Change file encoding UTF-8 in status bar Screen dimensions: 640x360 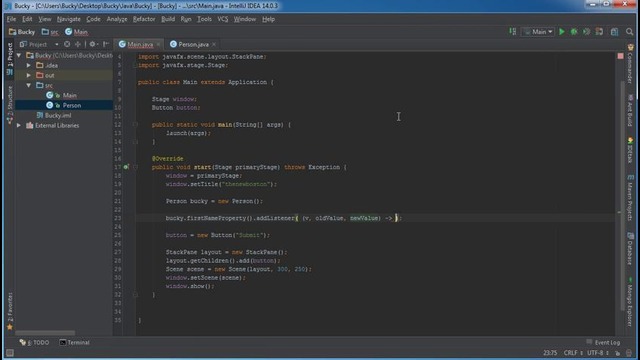click(x=598, y=353)
